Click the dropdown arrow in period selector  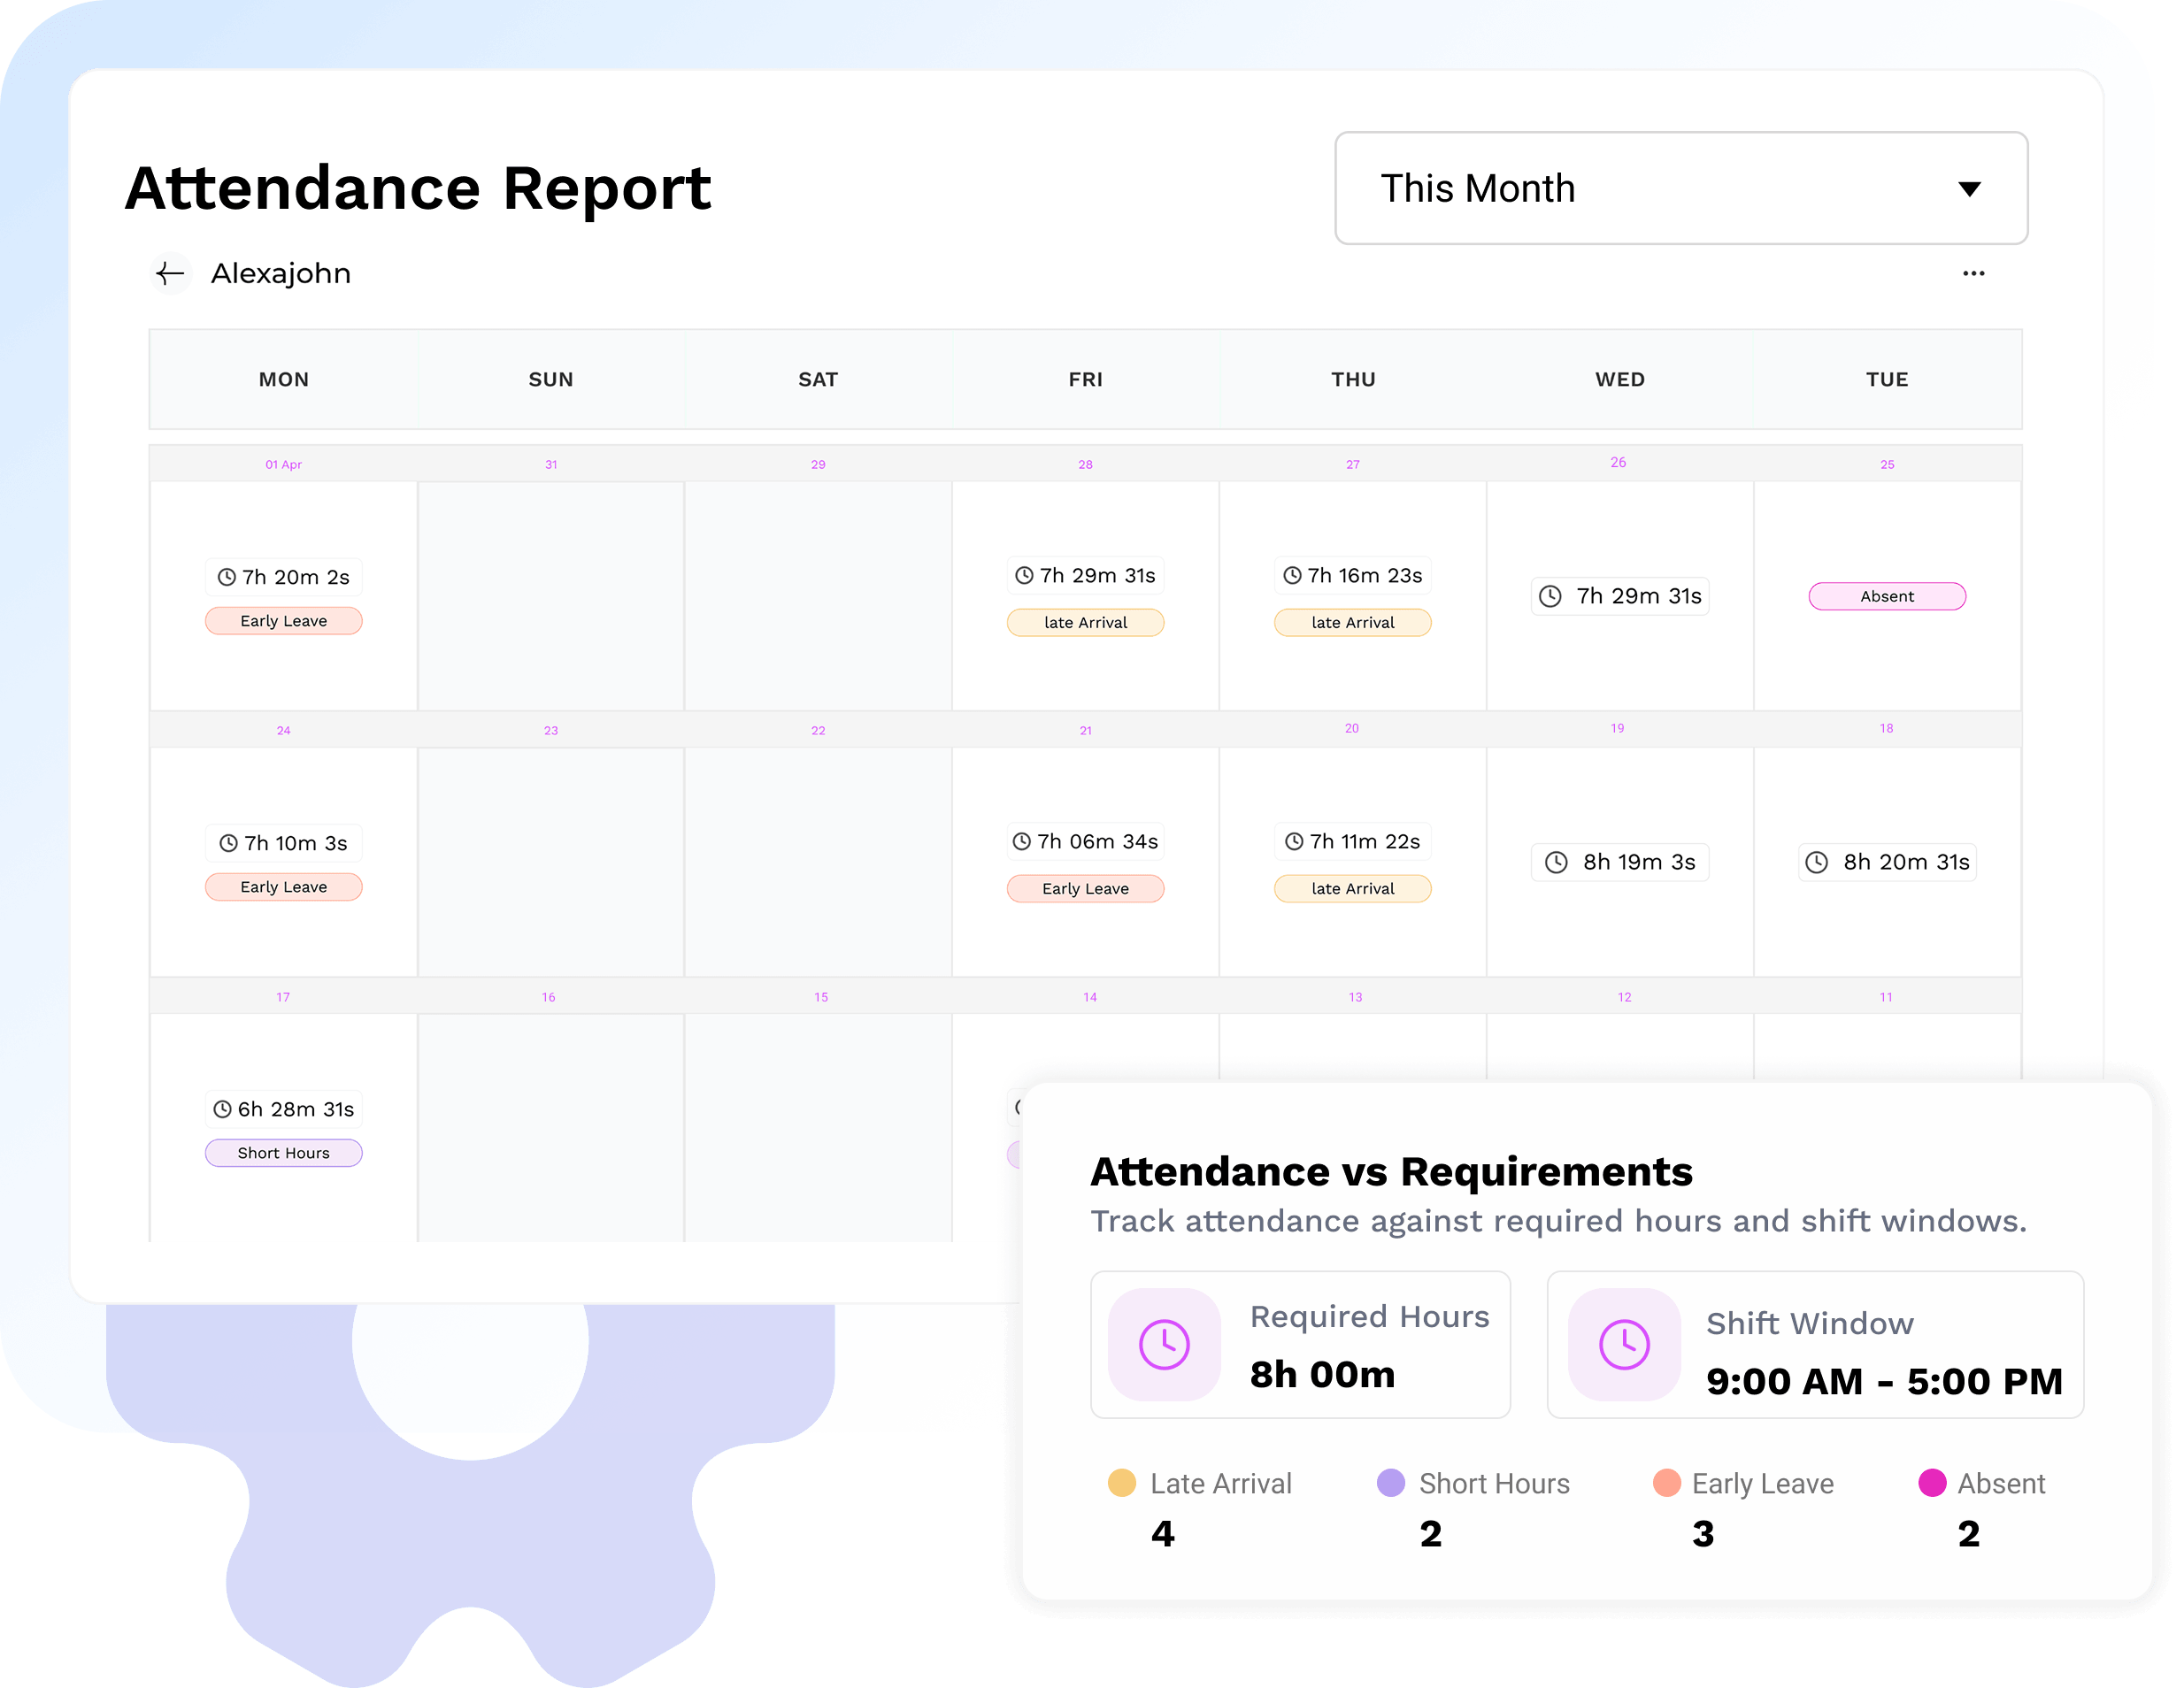(1969, 189)
